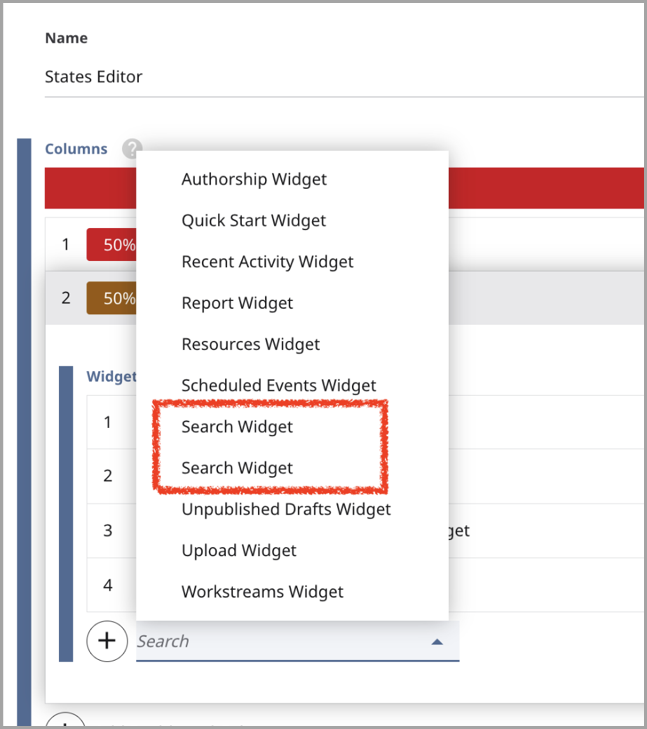Choose the Upload Widget option
Image resolution: width=647 pixels, height=729 pixels.
[x=239, y=551]
